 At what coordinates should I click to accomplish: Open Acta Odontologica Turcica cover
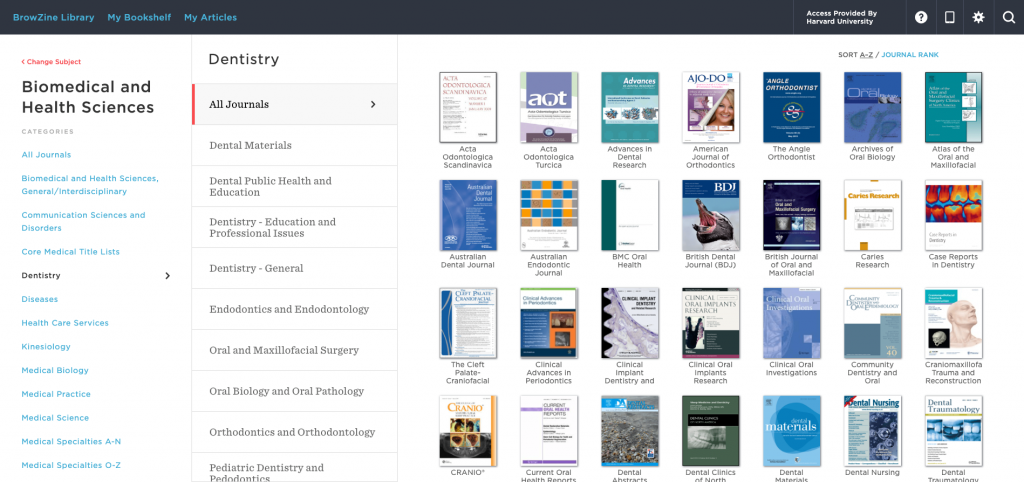(x=549, y=107)
